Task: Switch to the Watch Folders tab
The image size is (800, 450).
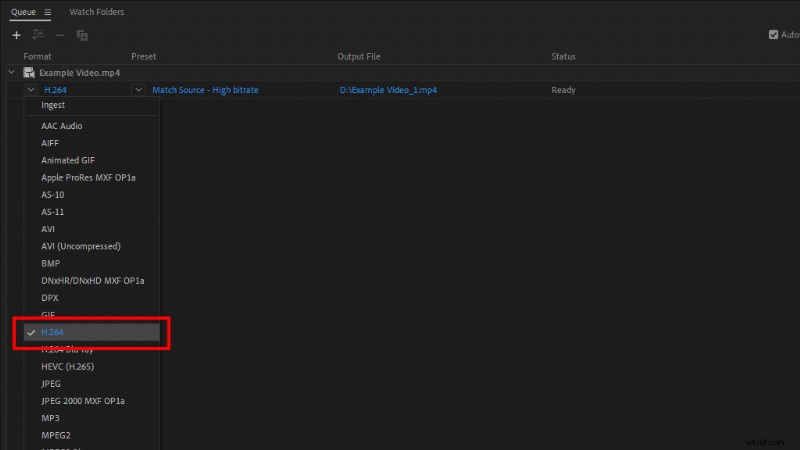Action: point(96,12)
